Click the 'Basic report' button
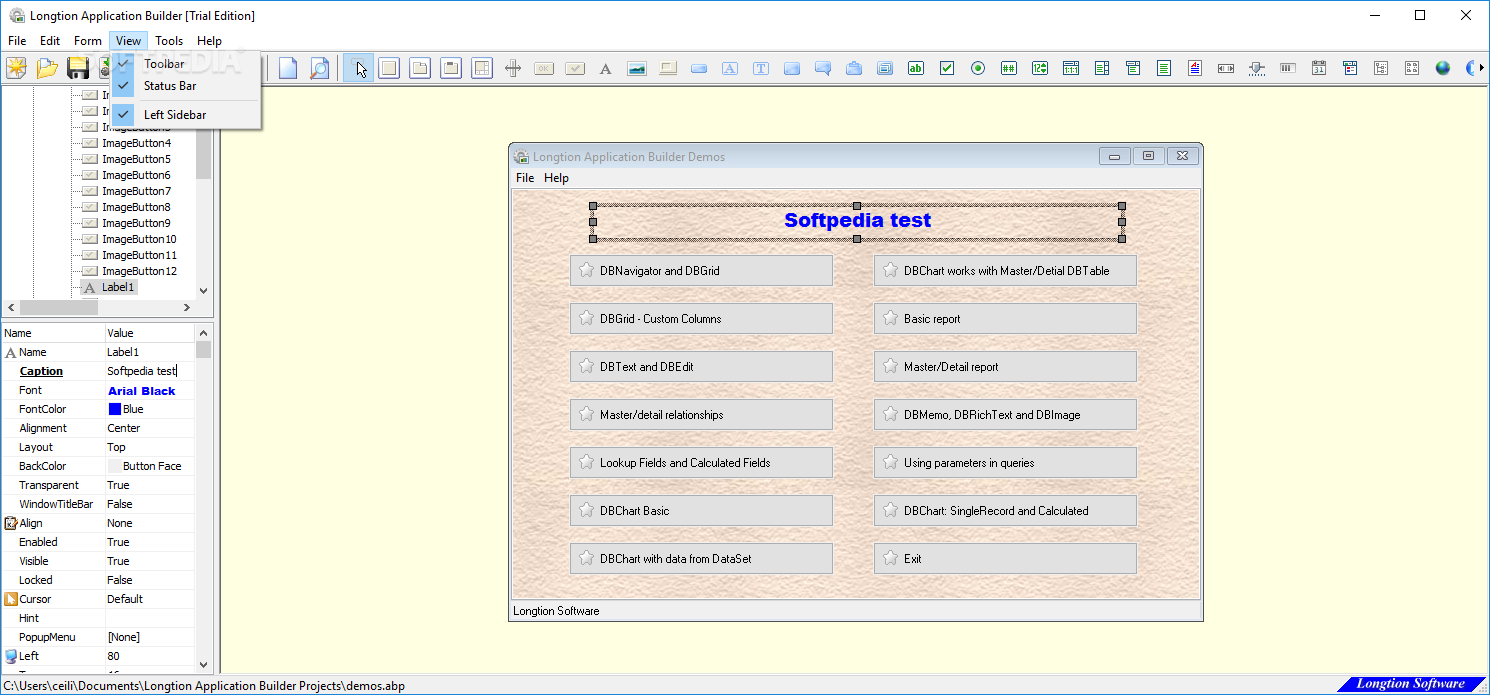This screenshot has height=695, width=1490. 1005,319
